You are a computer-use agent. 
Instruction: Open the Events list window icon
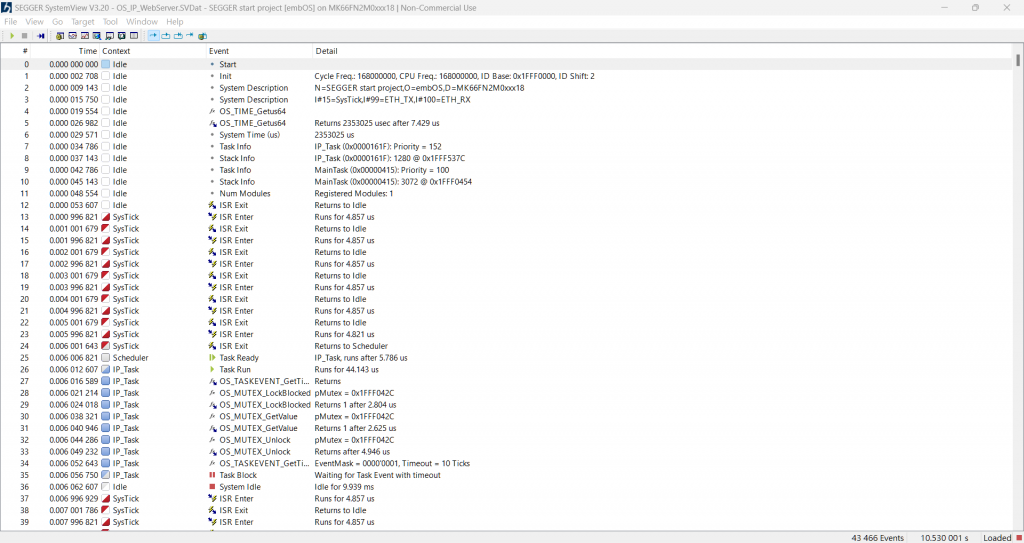click(x=60, y=36)
